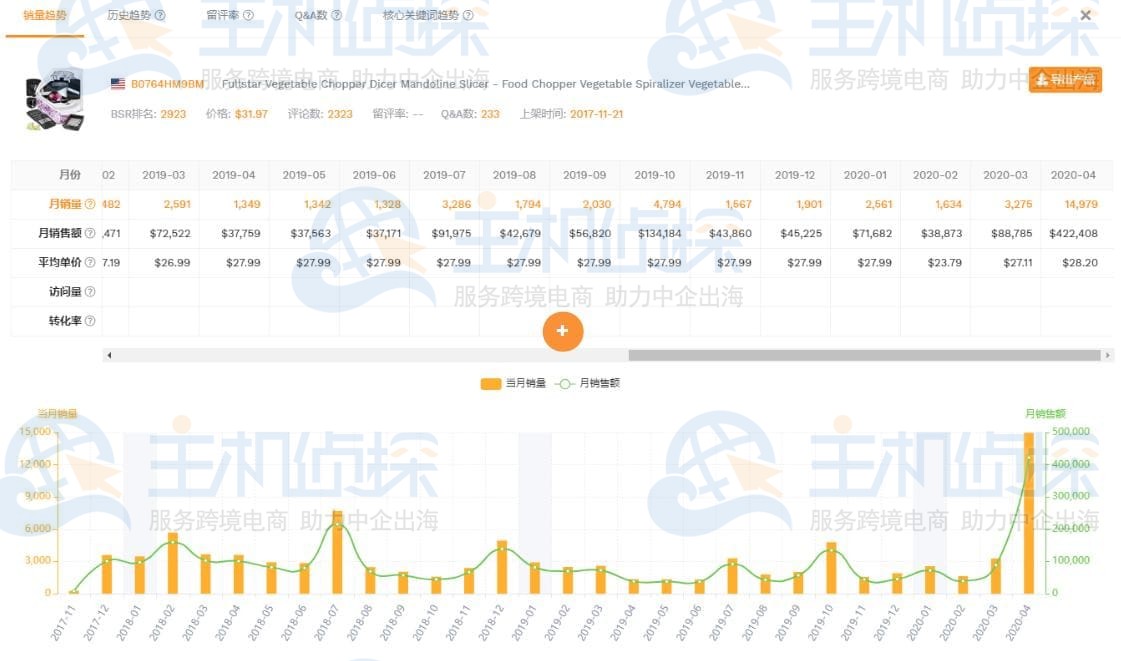Switch to the 历史趋势 tab
This screenshot has width=1121, height=661.
(x=131, y=15)
